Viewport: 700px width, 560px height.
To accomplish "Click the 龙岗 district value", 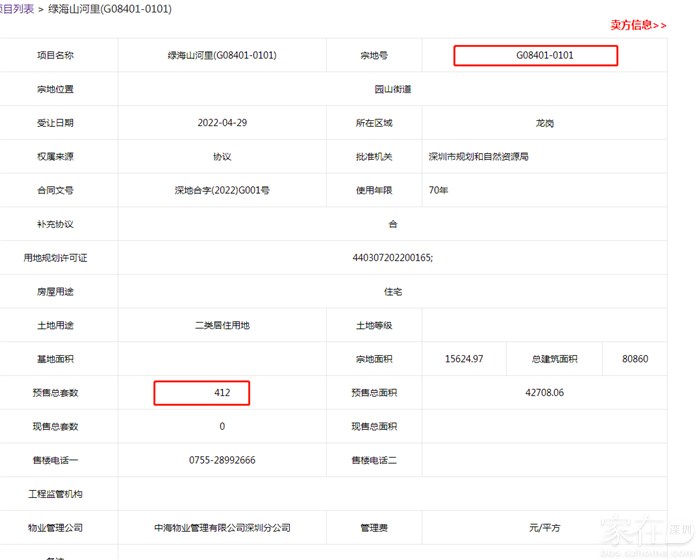I will point(545,123).
